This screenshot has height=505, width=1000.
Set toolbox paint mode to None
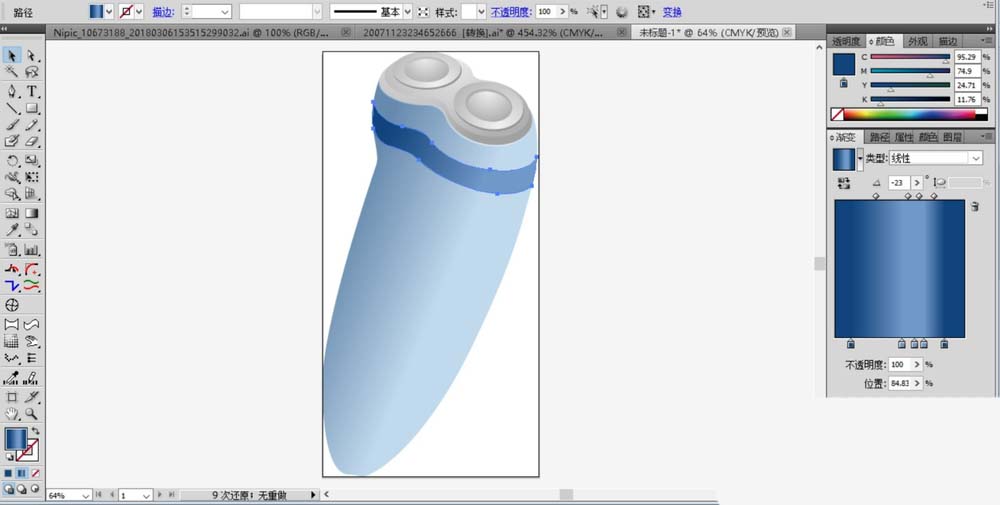pos(35,473)
